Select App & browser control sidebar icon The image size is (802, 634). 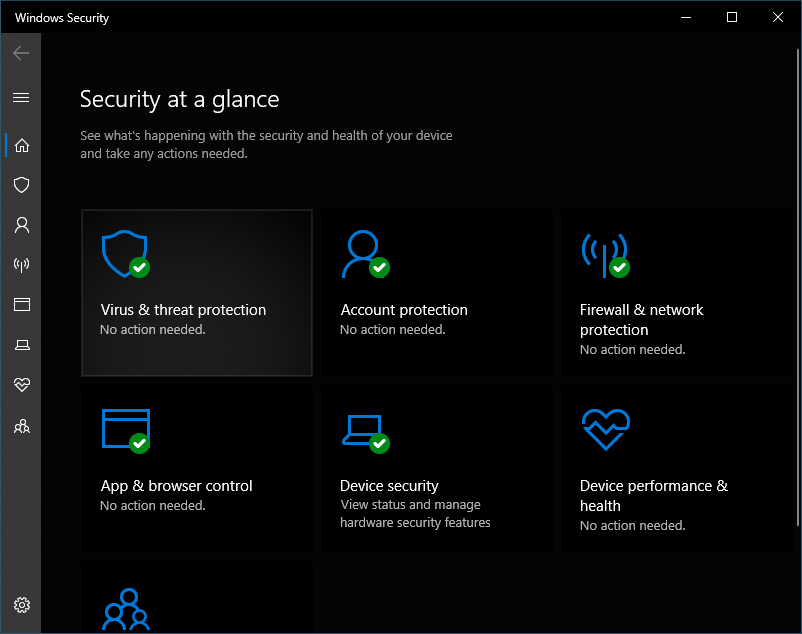click(21, 305)
